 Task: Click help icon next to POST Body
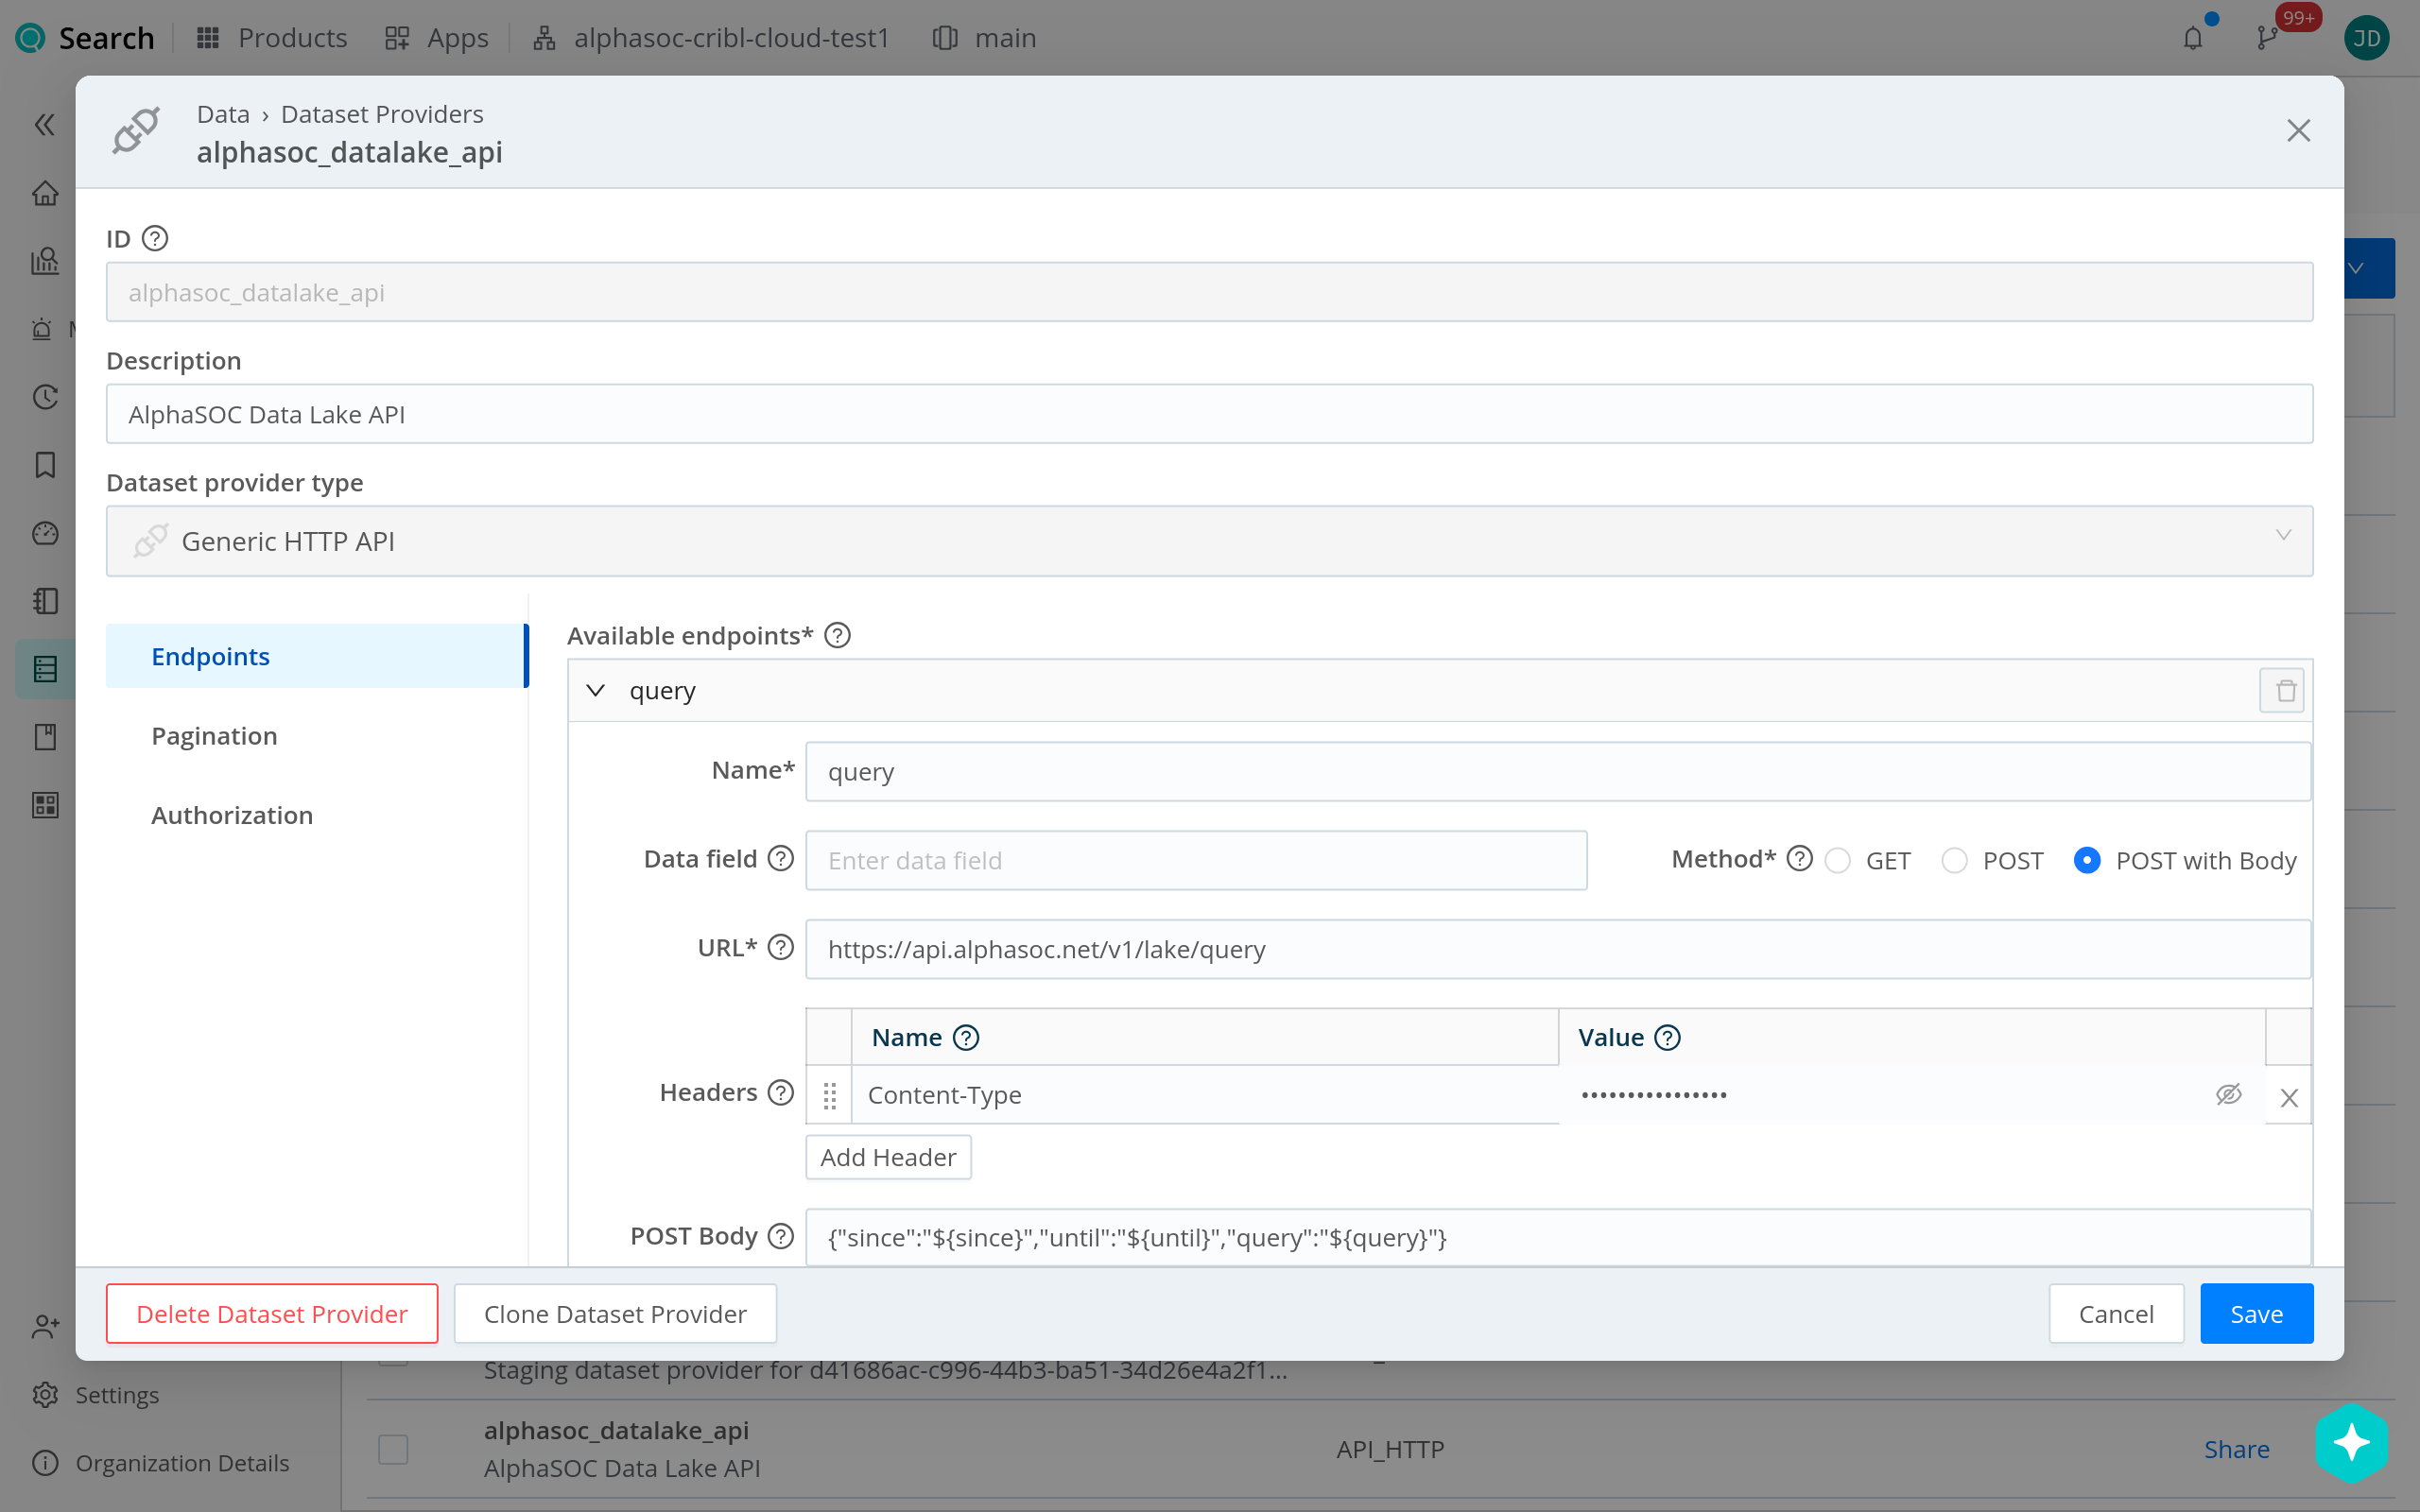pyautogui.click(x=780, y=1236)
